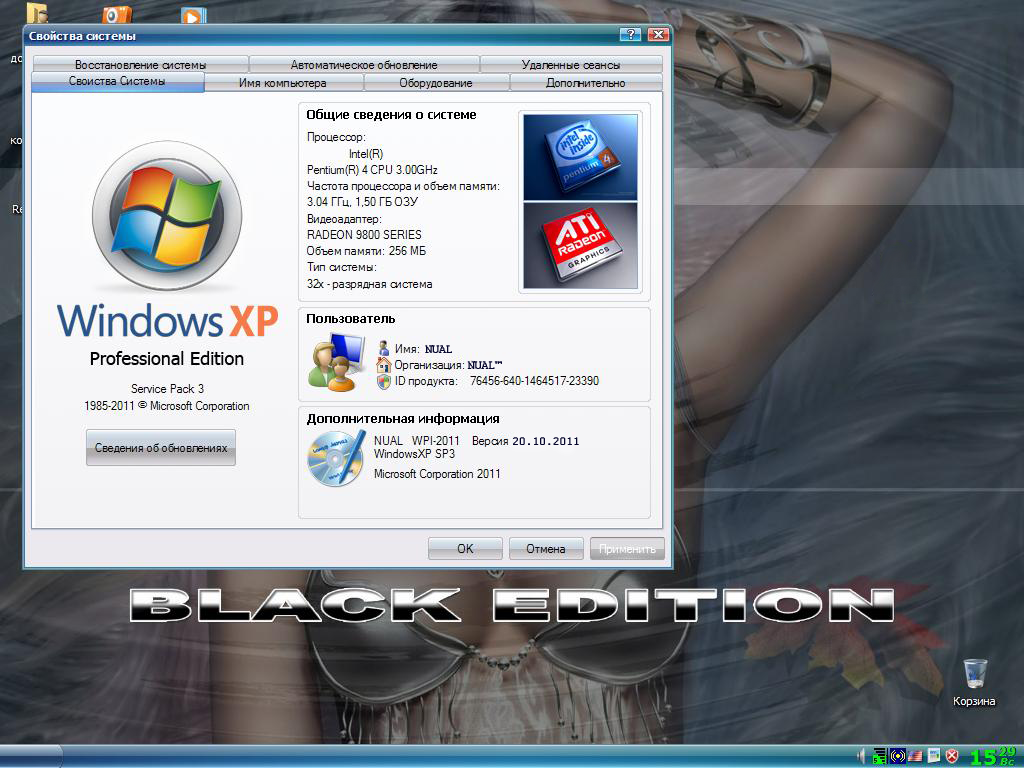Click the green network meter tray icon
Viewport: 1024px width, 768px height.
(x=880, y=756)
